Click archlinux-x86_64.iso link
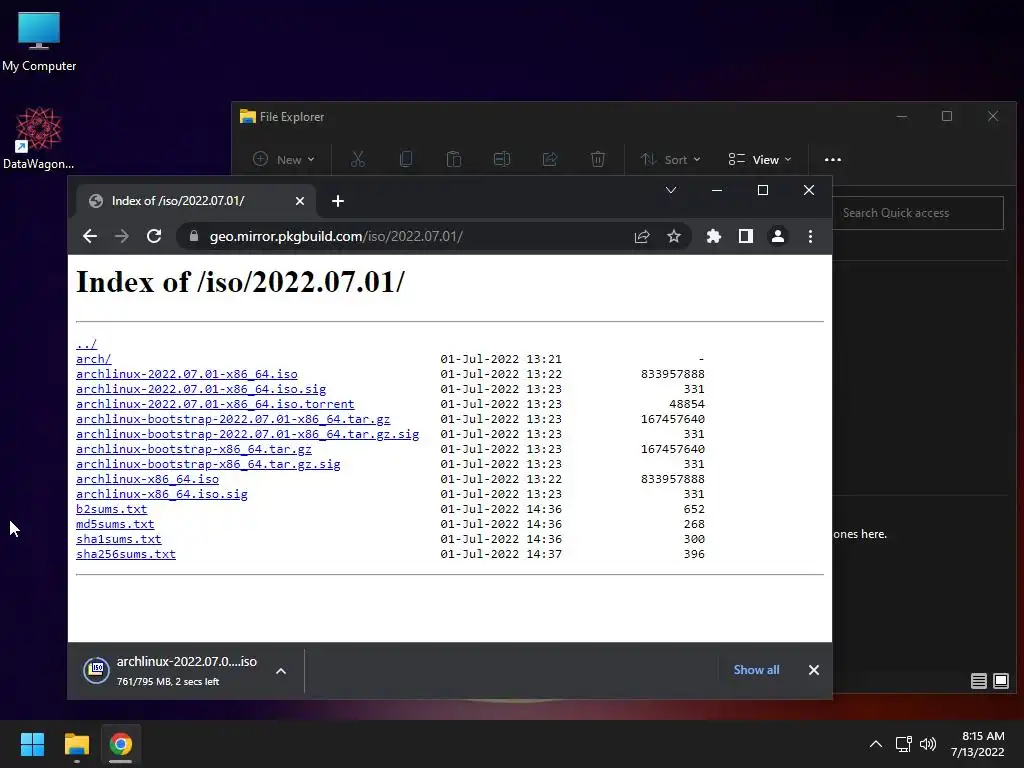The width and height of the screenshot is (1024, 768). (x=148, y=479)
